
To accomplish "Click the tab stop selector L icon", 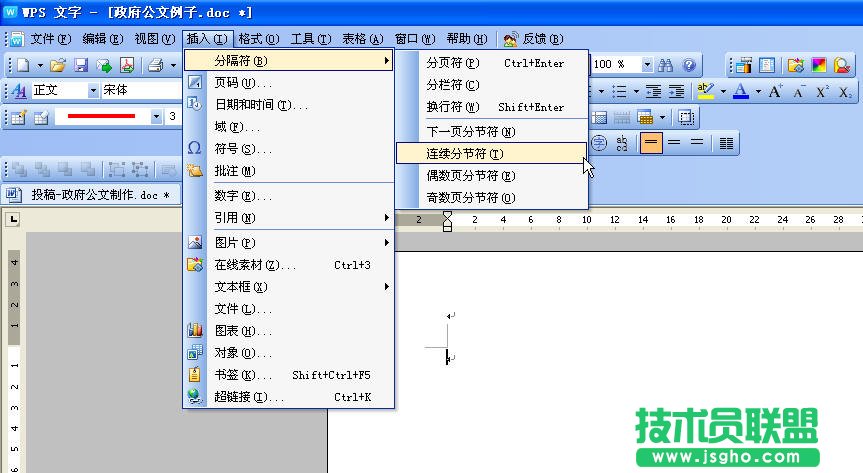I will pyautogui.click(x=13, y=219).
